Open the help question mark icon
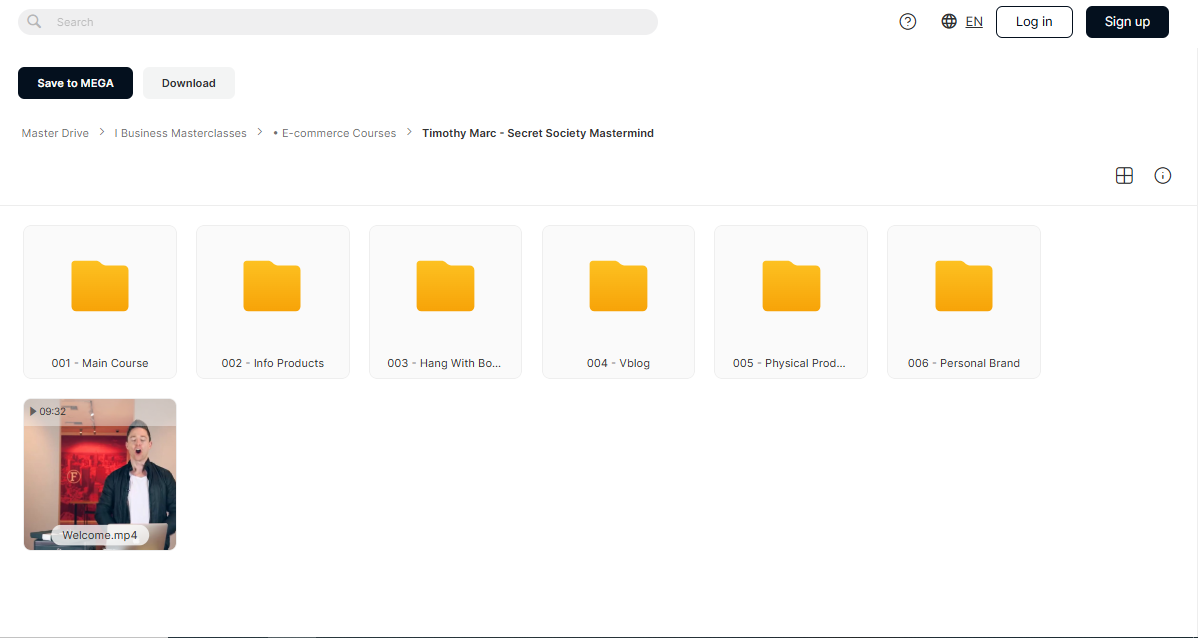Screen dimensions: 1198x638 coord(908,21)
